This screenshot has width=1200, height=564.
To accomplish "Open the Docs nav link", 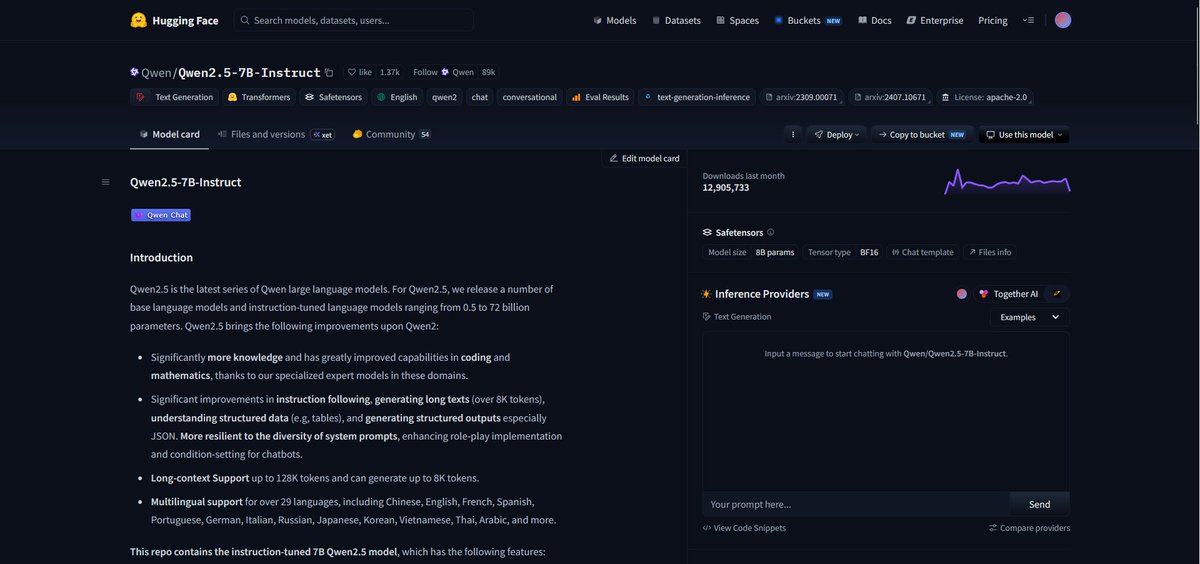I will click(874, 20).
